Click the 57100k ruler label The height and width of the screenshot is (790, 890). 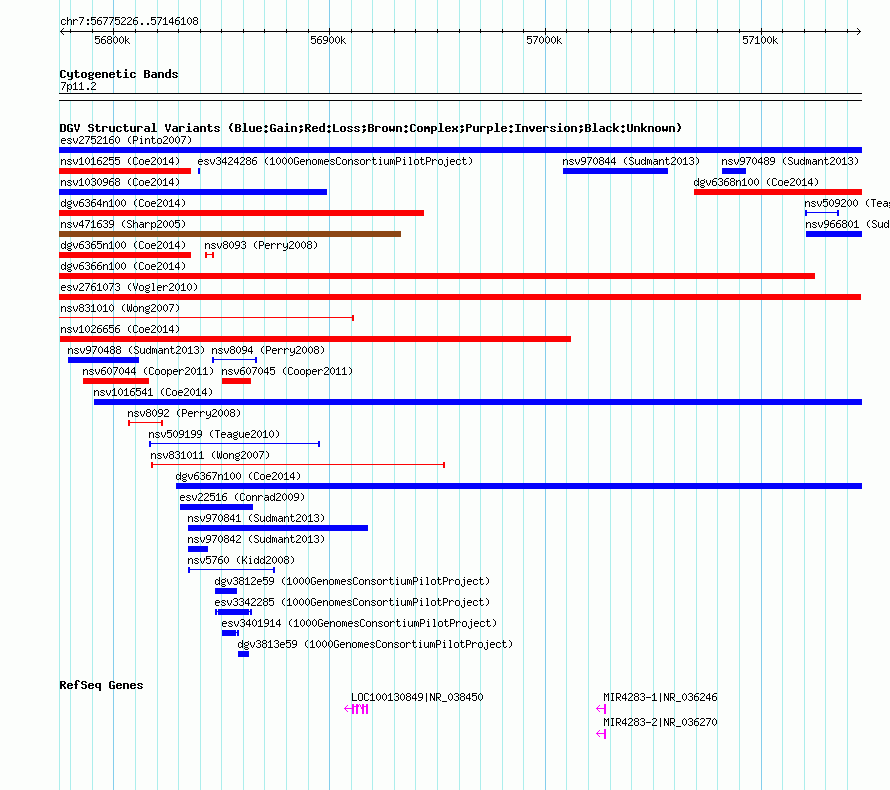[x=760, y=40]
